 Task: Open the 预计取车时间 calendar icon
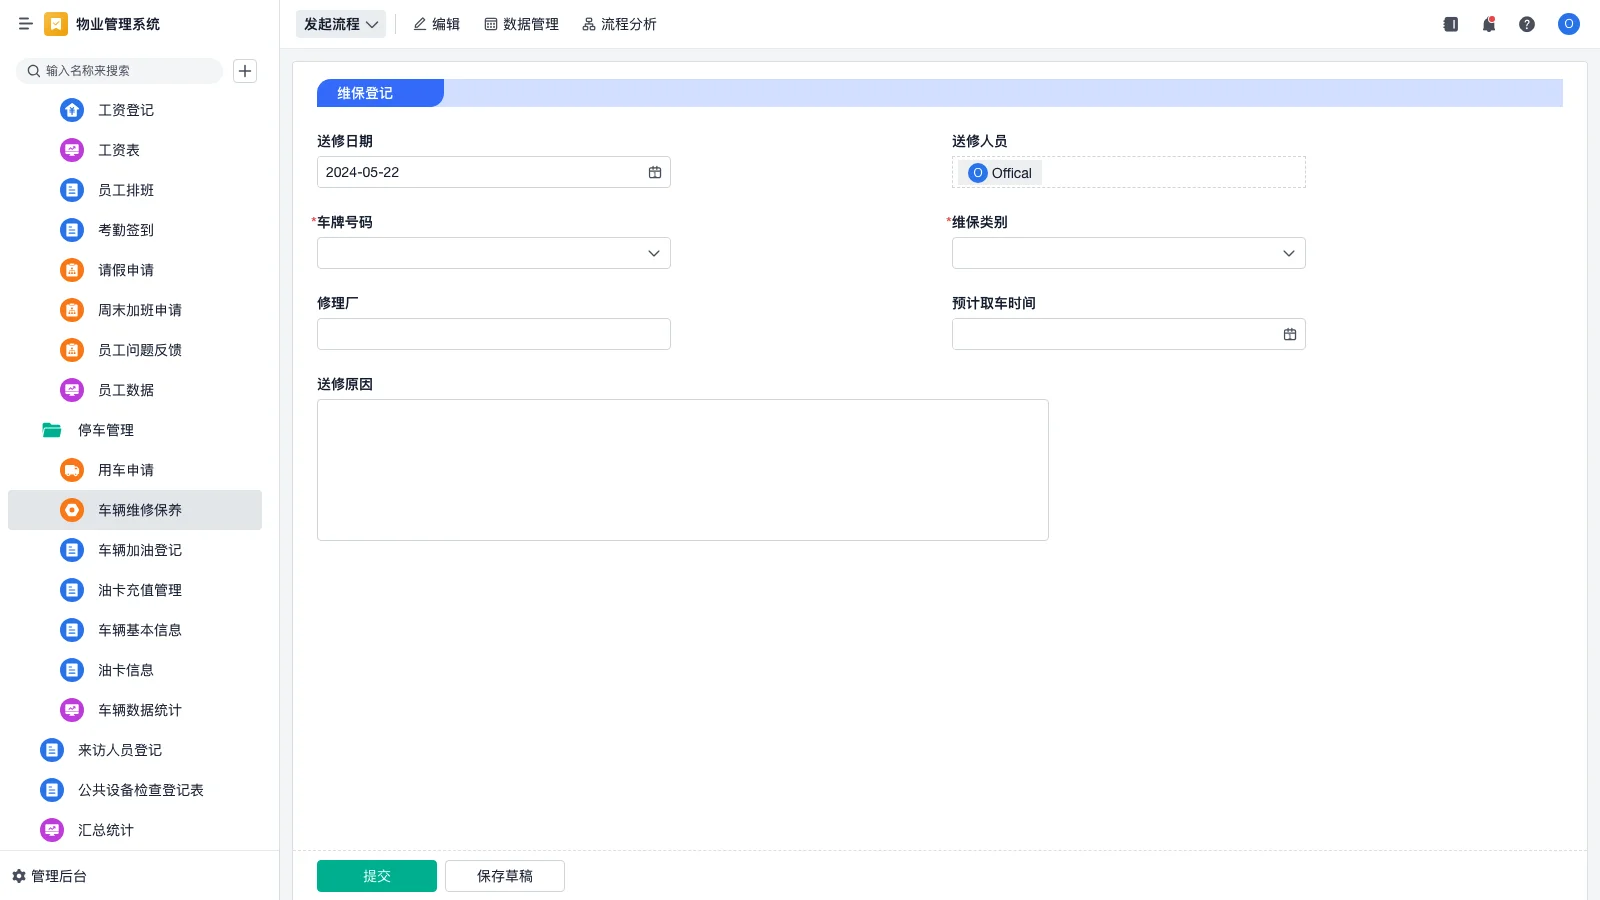pyautogui.click(x=1289, y=333)
